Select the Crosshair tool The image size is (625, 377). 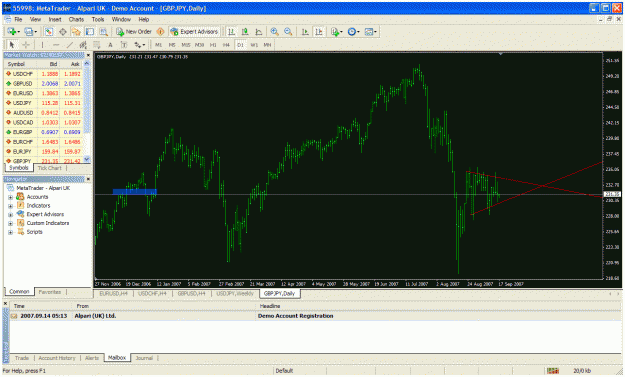tap(26, 45)
